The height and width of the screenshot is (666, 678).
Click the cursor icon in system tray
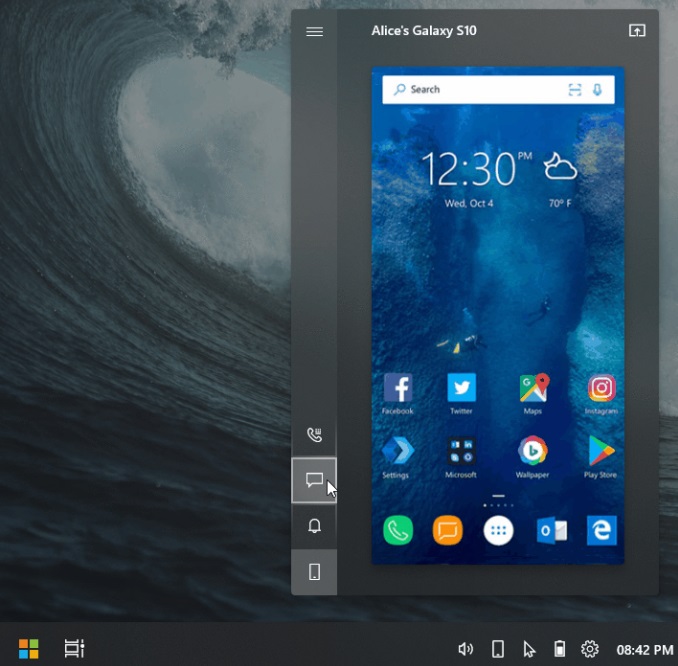click(x=529, y=649)
